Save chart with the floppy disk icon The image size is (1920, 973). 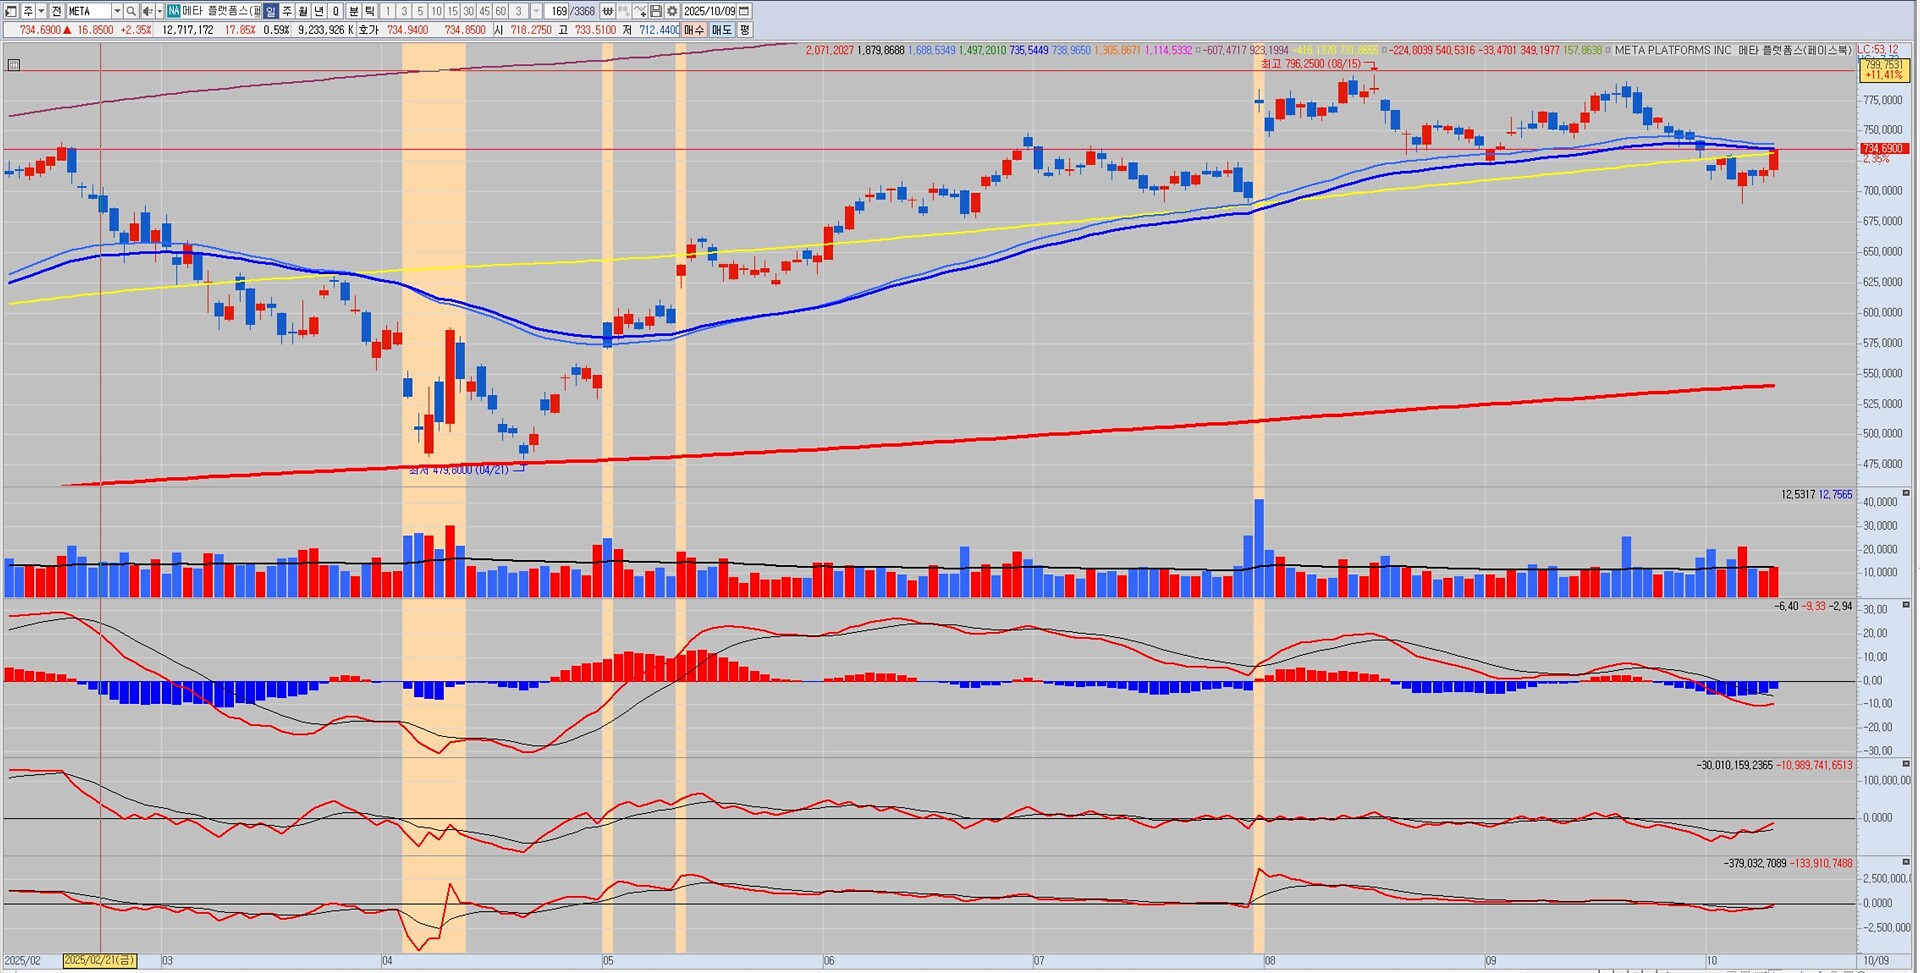(x=656, y=11)
